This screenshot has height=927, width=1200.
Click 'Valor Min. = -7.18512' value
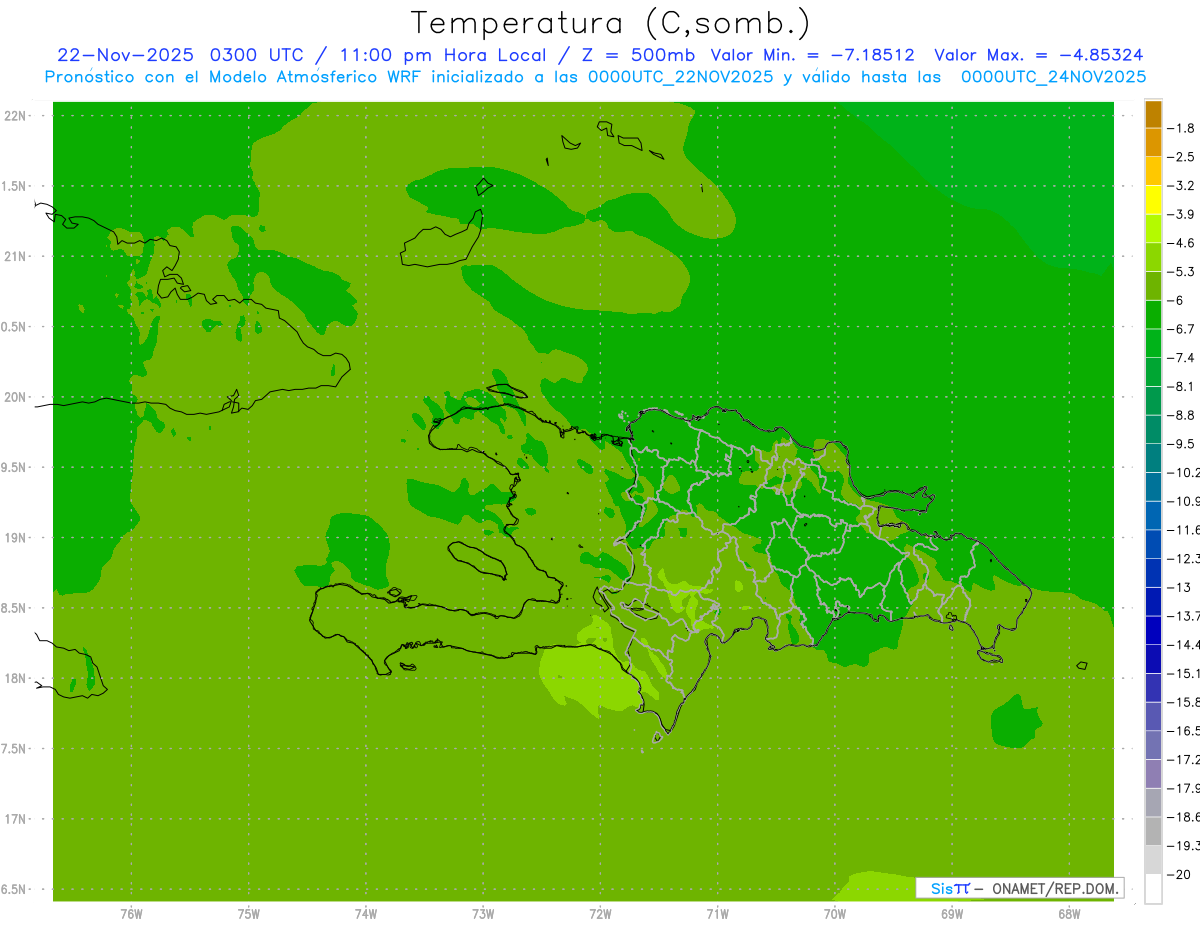[x=812, y=55]
